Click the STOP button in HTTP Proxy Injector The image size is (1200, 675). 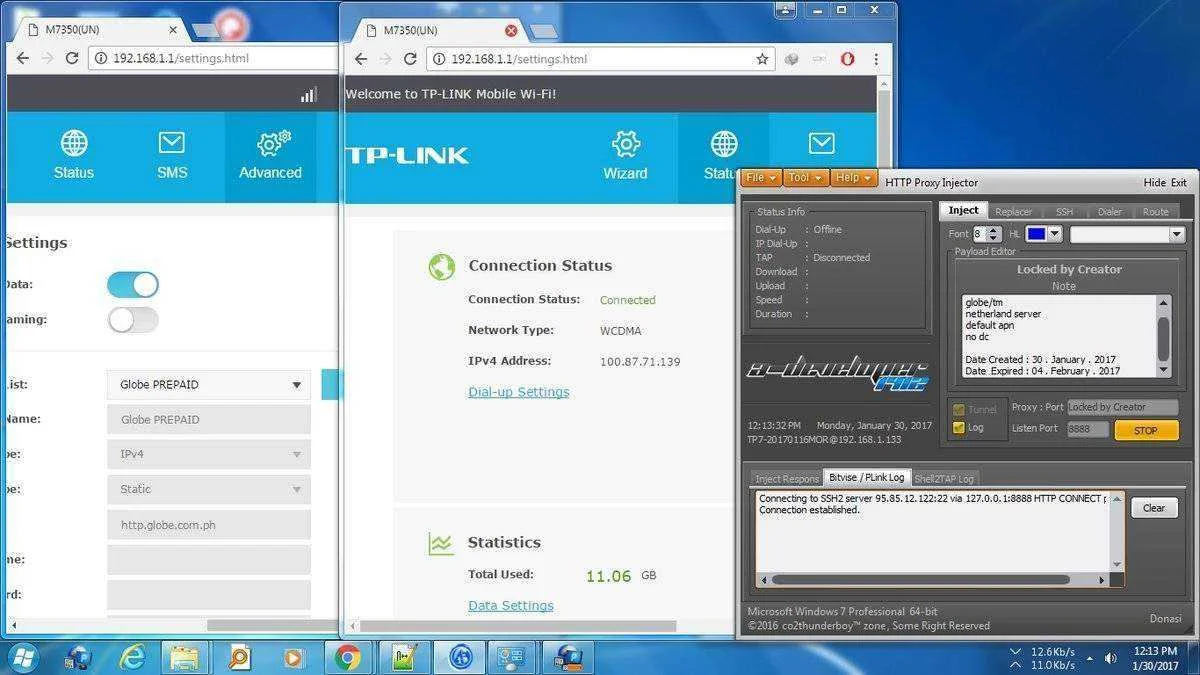coord(1146,431)
